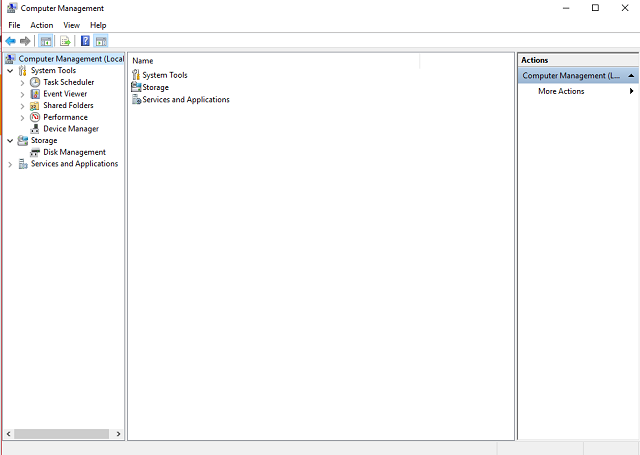Viewport: 640px width, 455px height.
Task: Open the Help menu
Action: pos(98,25)
